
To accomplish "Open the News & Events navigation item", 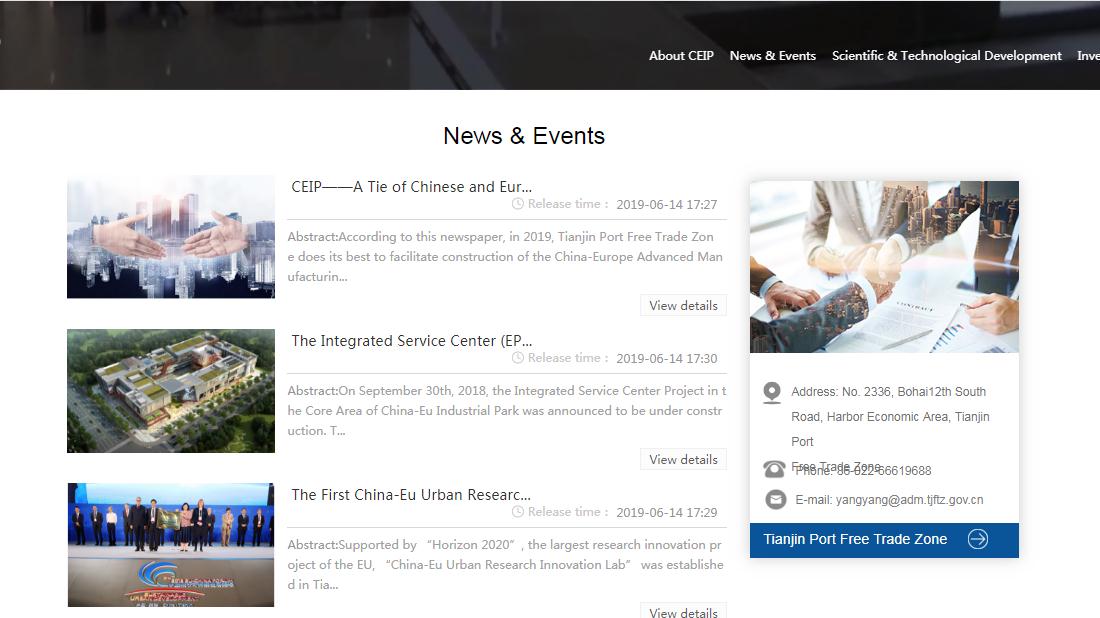I will click(772, 55).
